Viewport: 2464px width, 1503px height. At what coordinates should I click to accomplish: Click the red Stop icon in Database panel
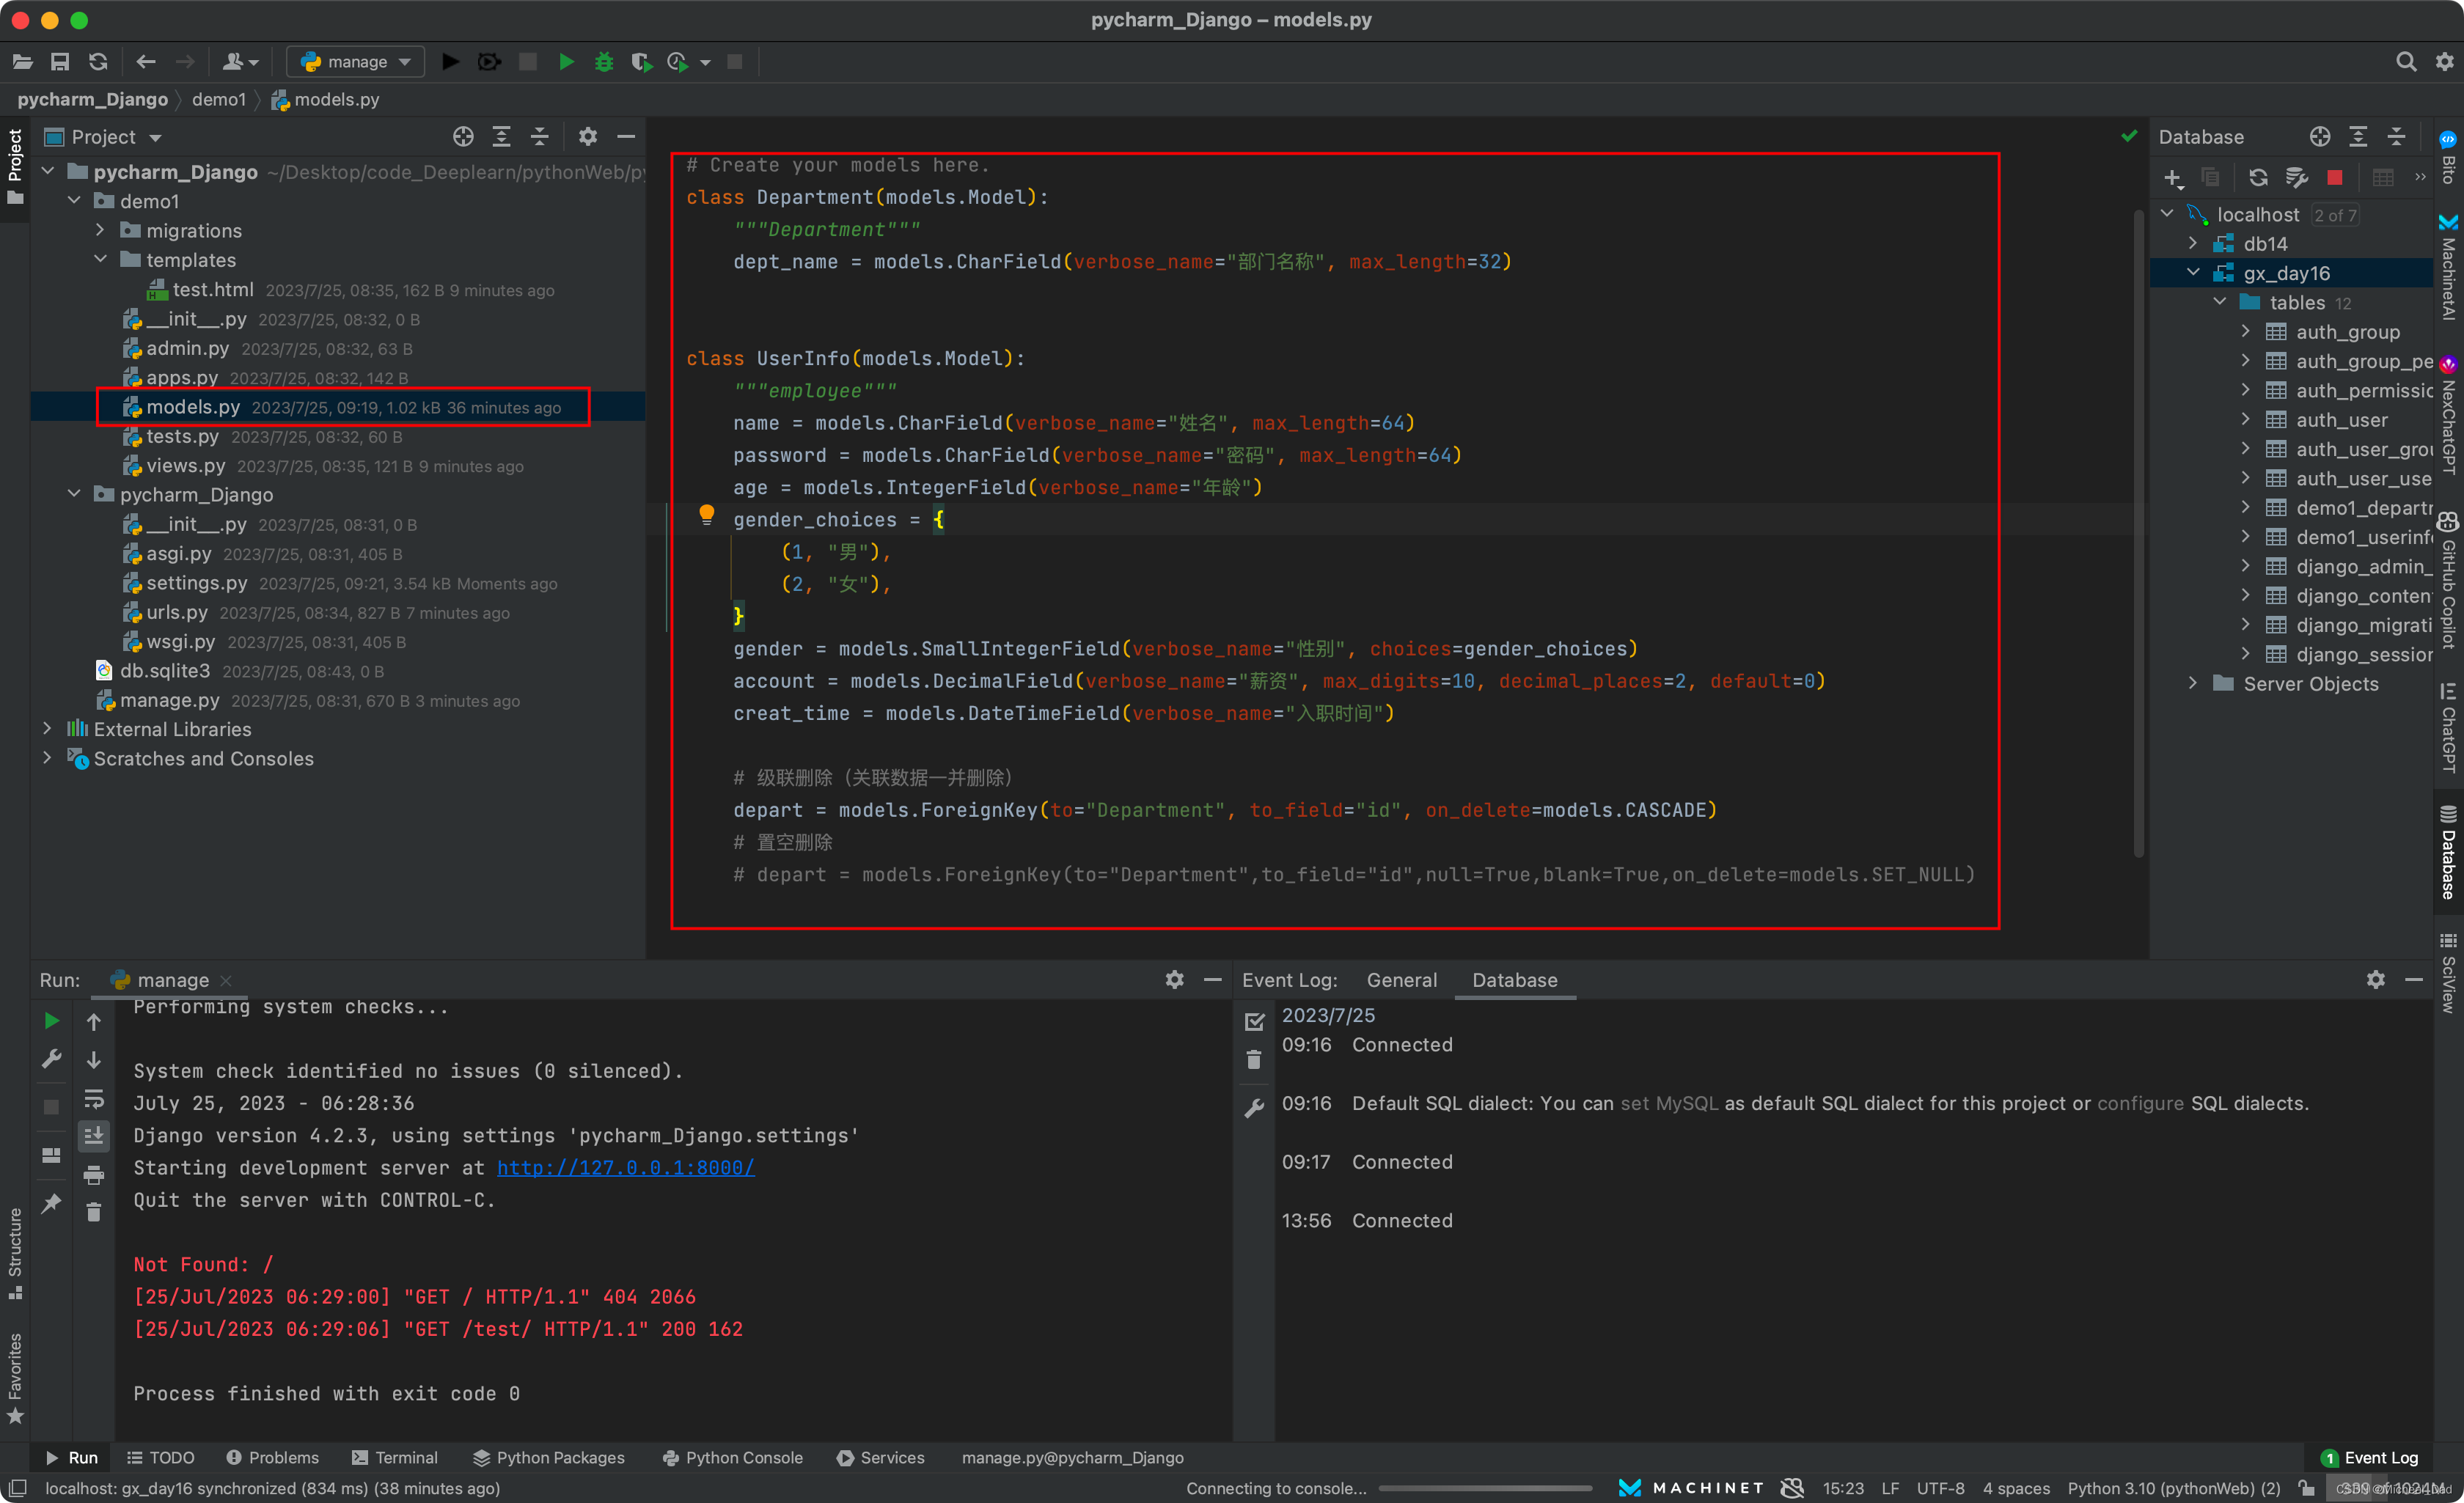[x=2334, y=178]
